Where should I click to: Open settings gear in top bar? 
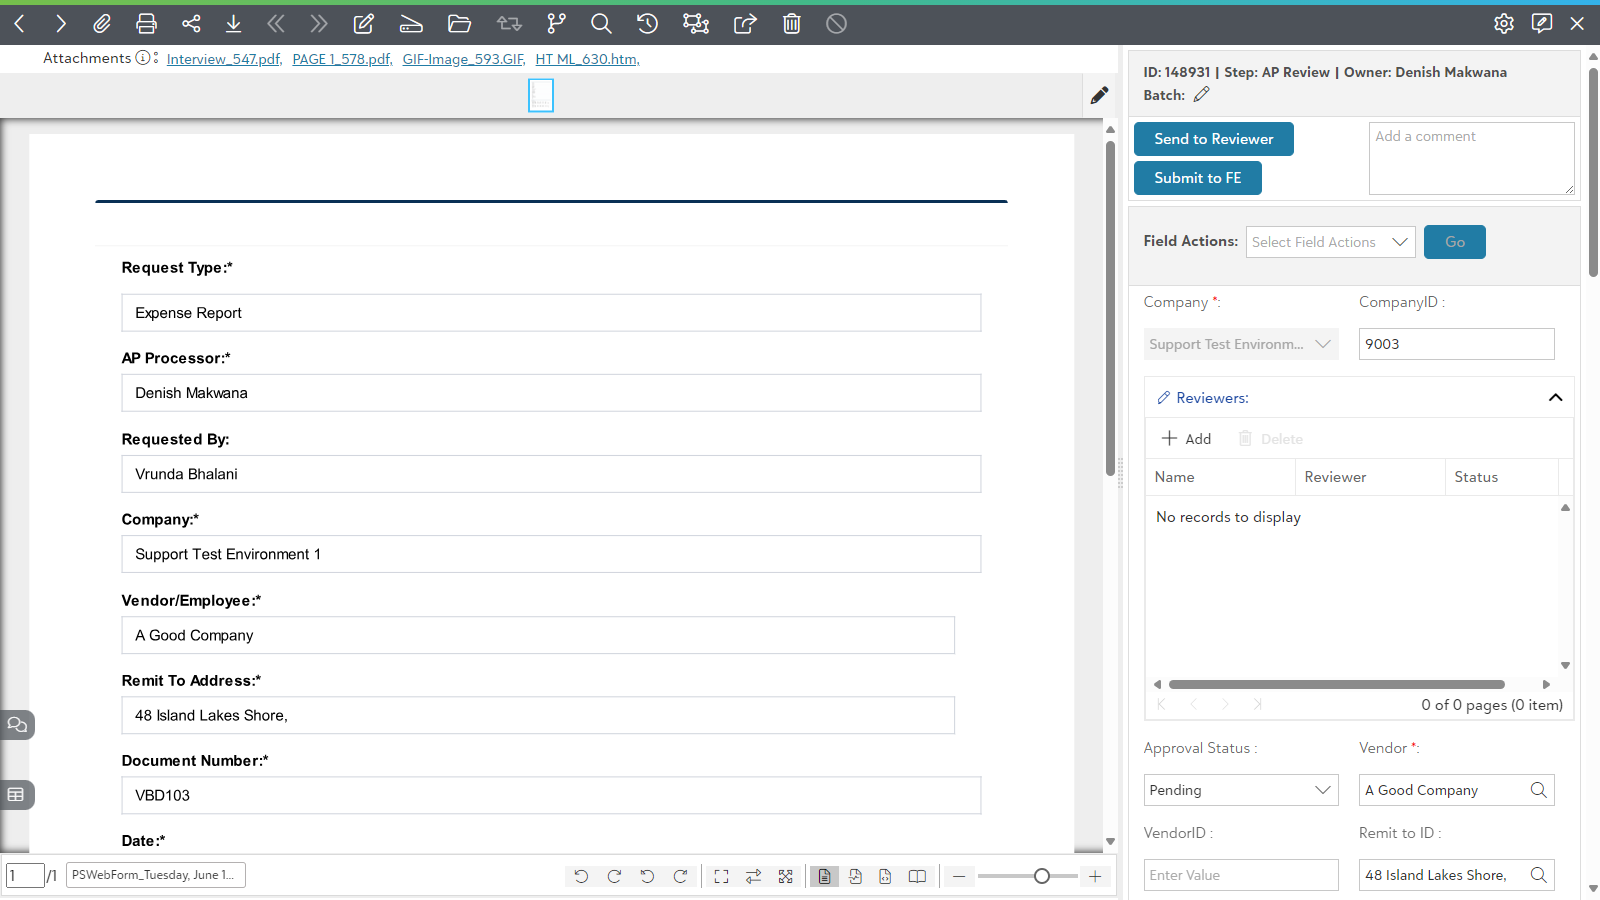1504,23
